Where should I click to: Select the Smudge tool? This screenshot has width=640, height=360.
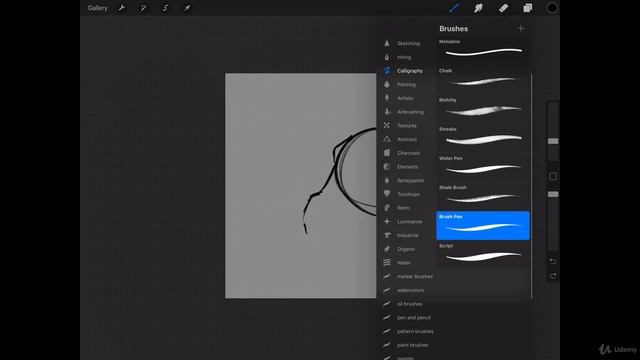pyautogui.click(x=478, y=8)
